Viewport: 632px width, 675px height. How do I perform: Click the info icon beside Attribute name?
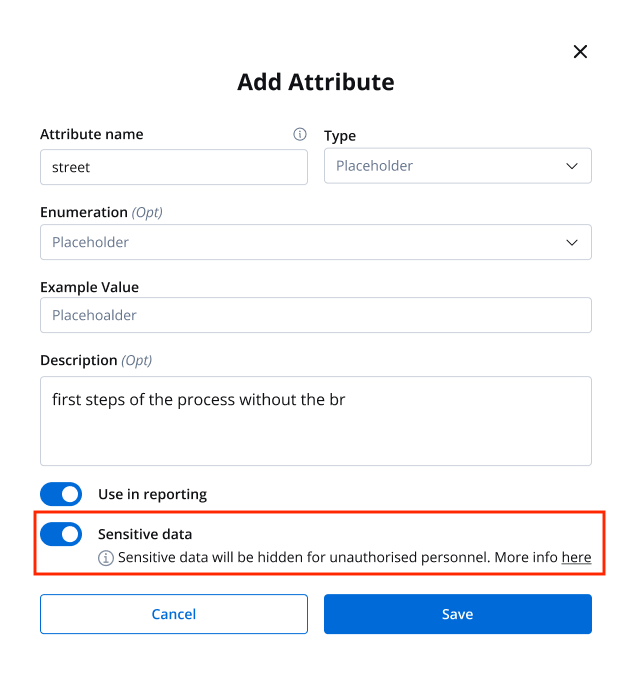tap(300, 134)
